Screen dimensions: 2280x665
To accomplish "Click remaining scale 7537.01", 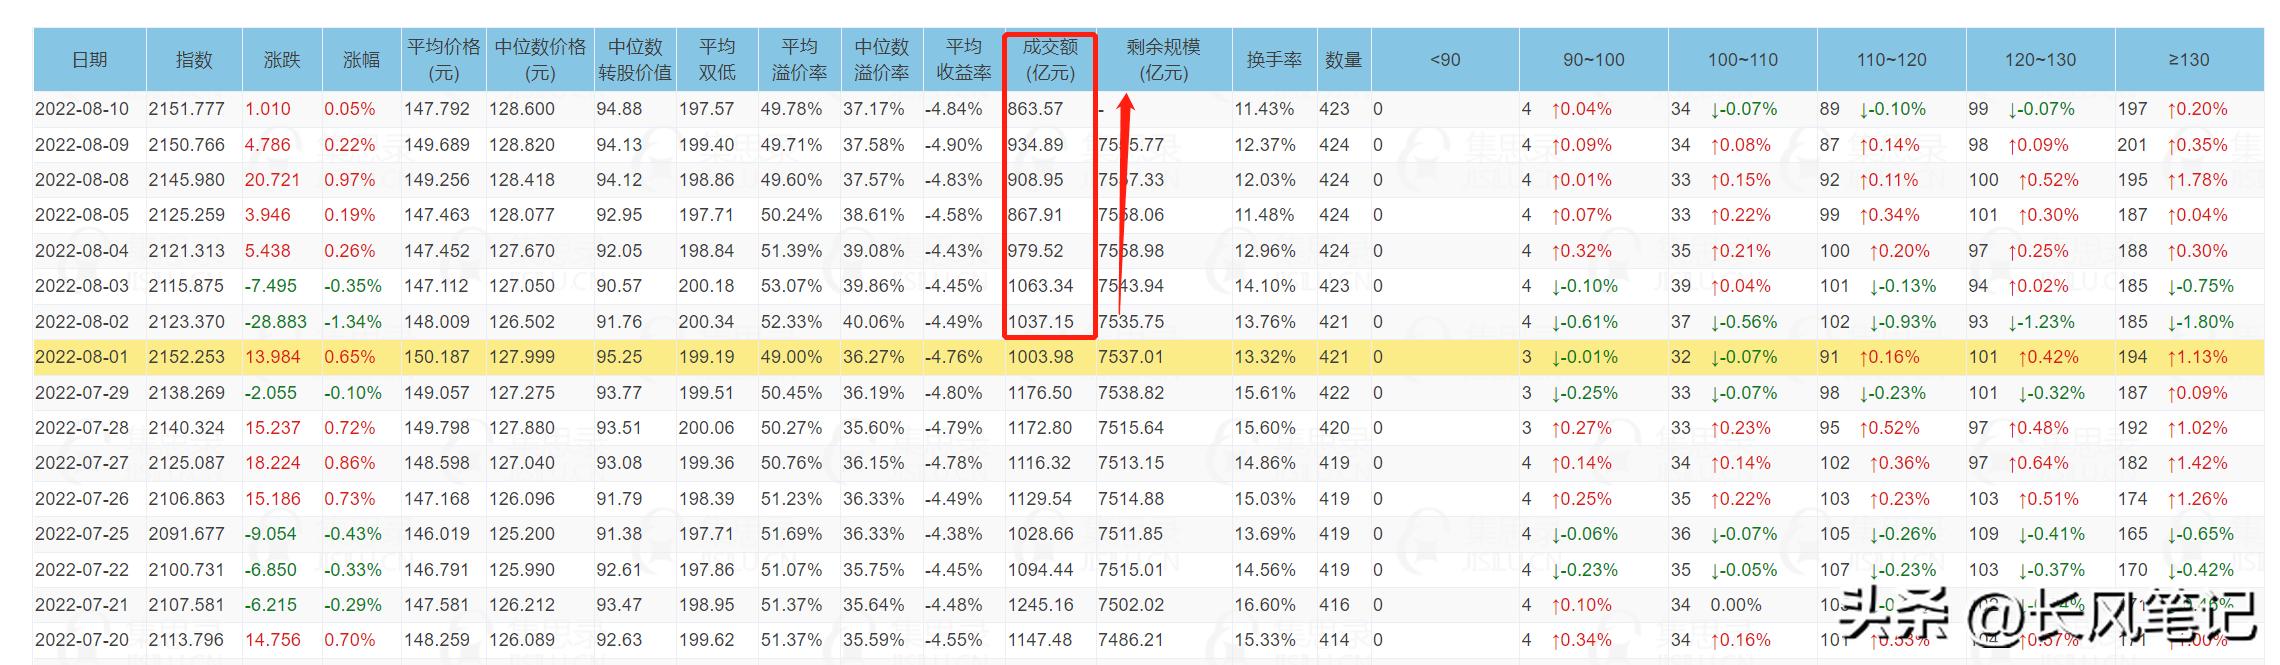I will click(x=1131, y=357).
